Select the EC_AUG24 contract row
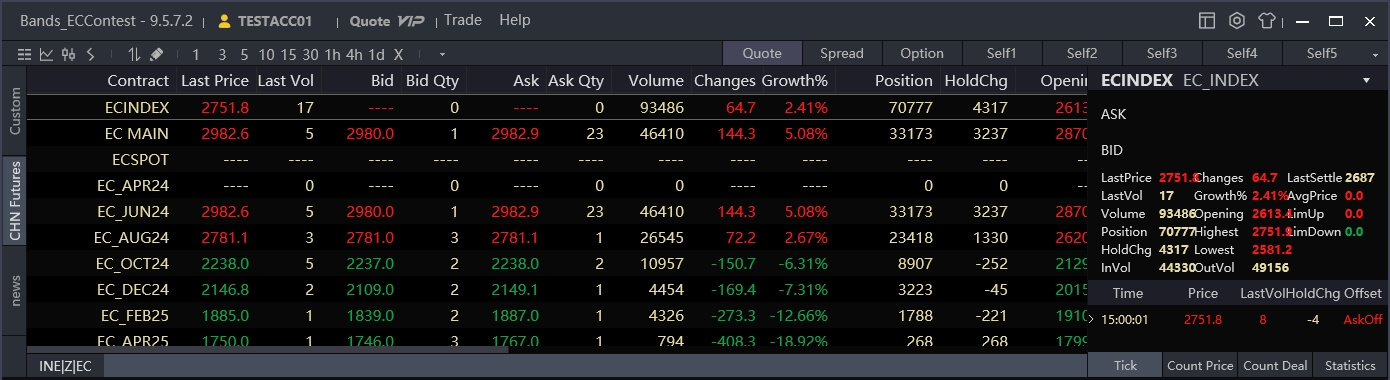The height and width of the screenshot is (380, 1390). point(557,237)
